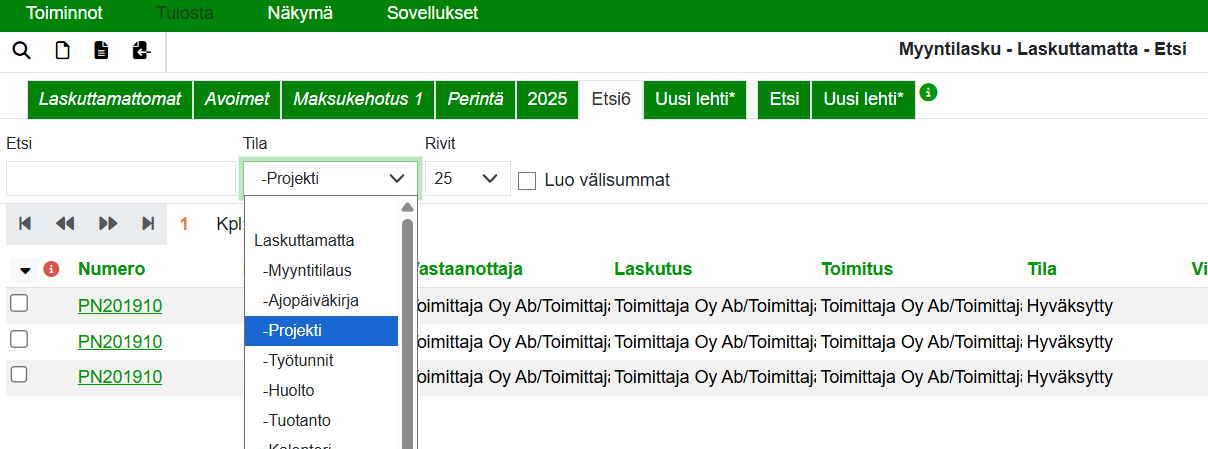Go to previous page with rewind arrows
The width and height of the screenshot is (1208, 449).
tap(65, 224)
